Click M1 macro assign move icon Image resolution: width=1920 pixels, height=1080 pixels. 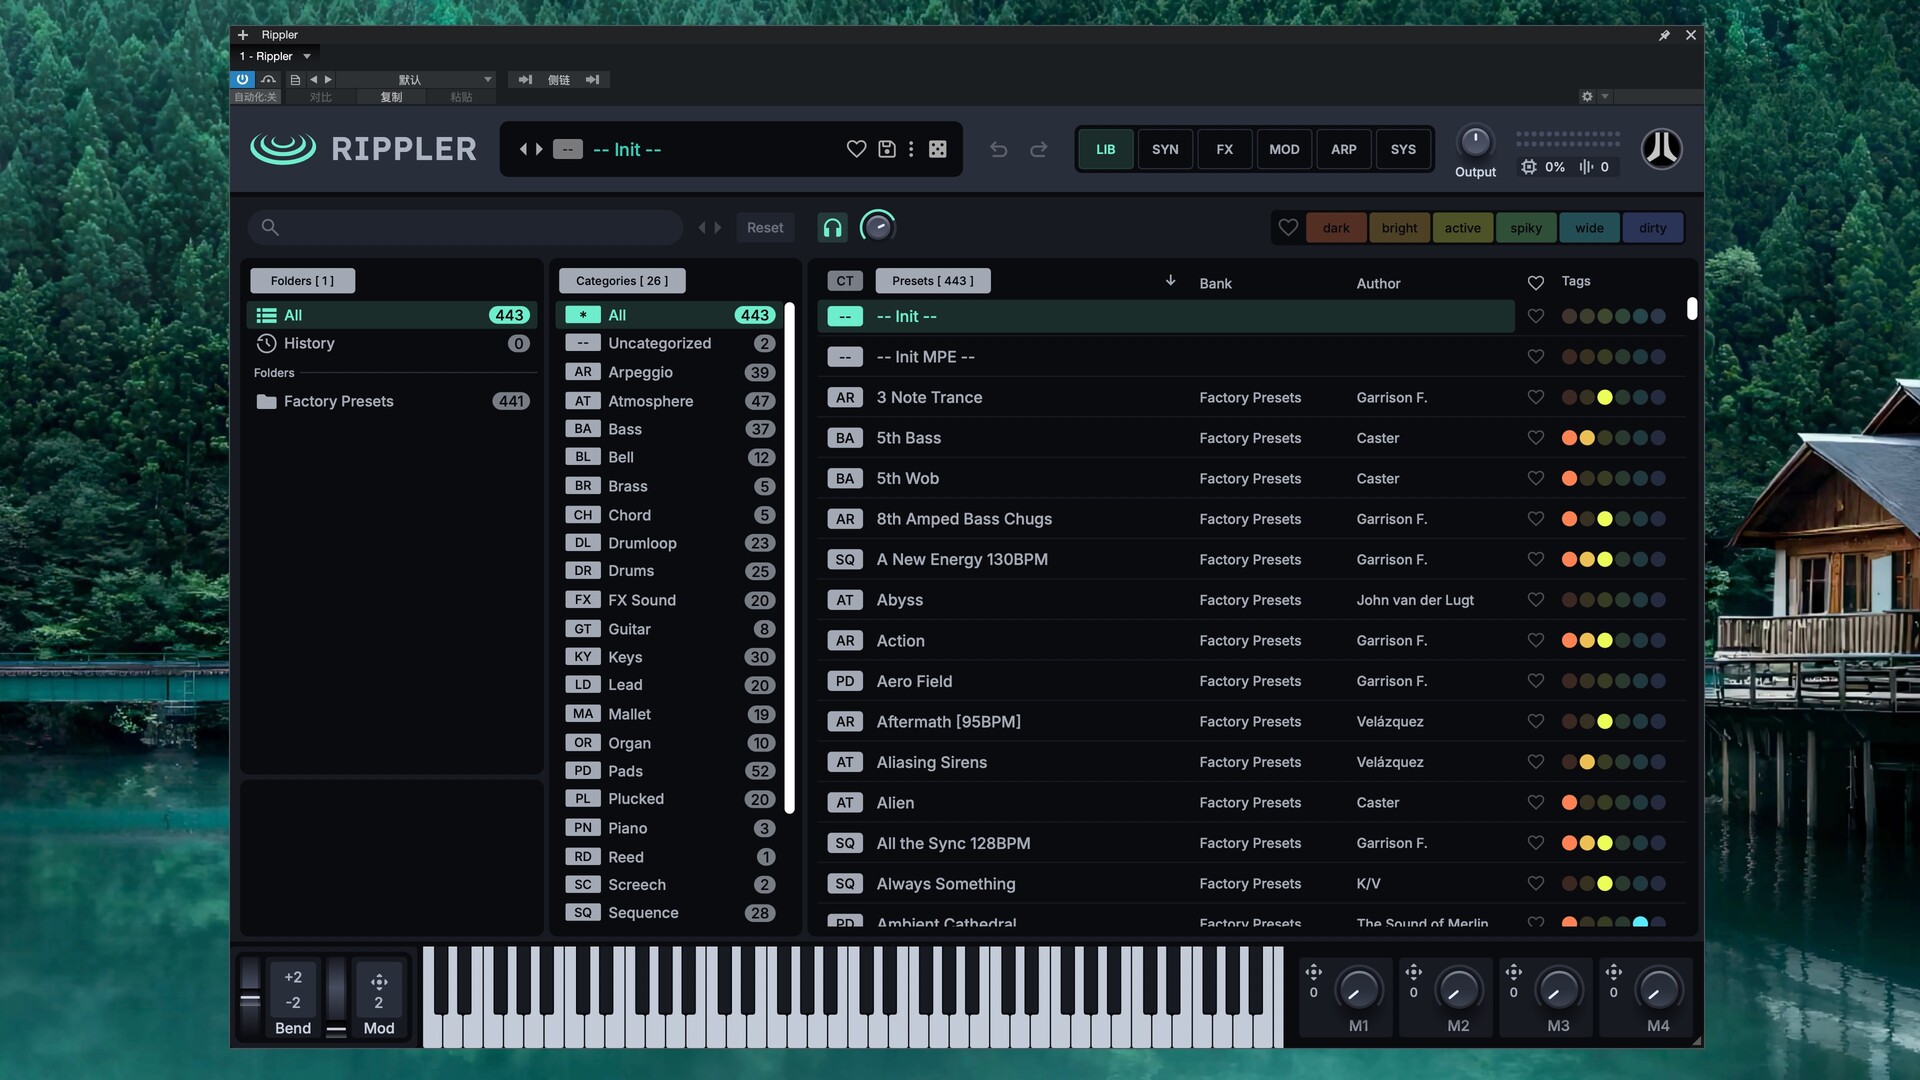(x=1314, y=972)
